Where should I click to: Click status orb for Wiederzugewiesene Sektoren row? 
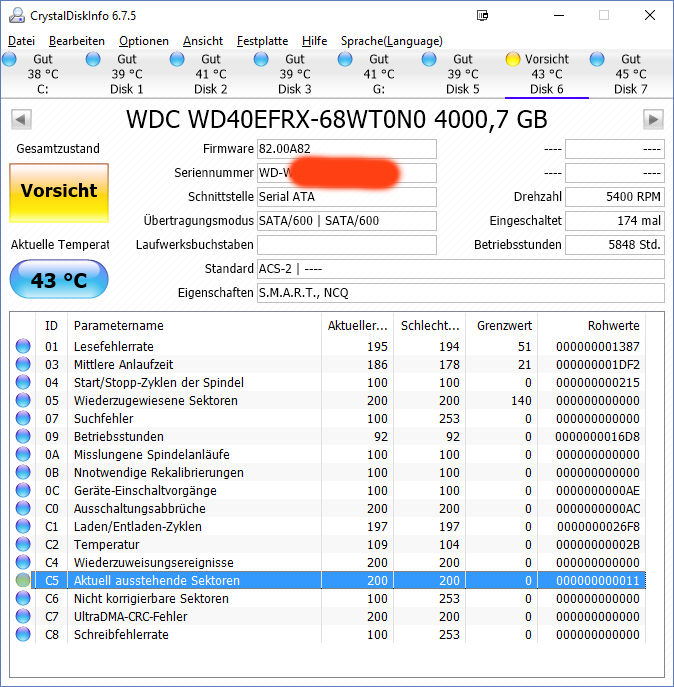tap(23, 400)
